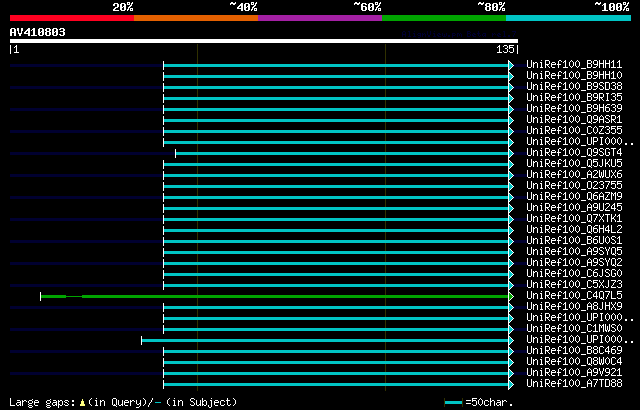Select the UniRef100_C4Q7L5 label
Image resolution: width=640 pixels, height=410 pixels.
point(574,296)
